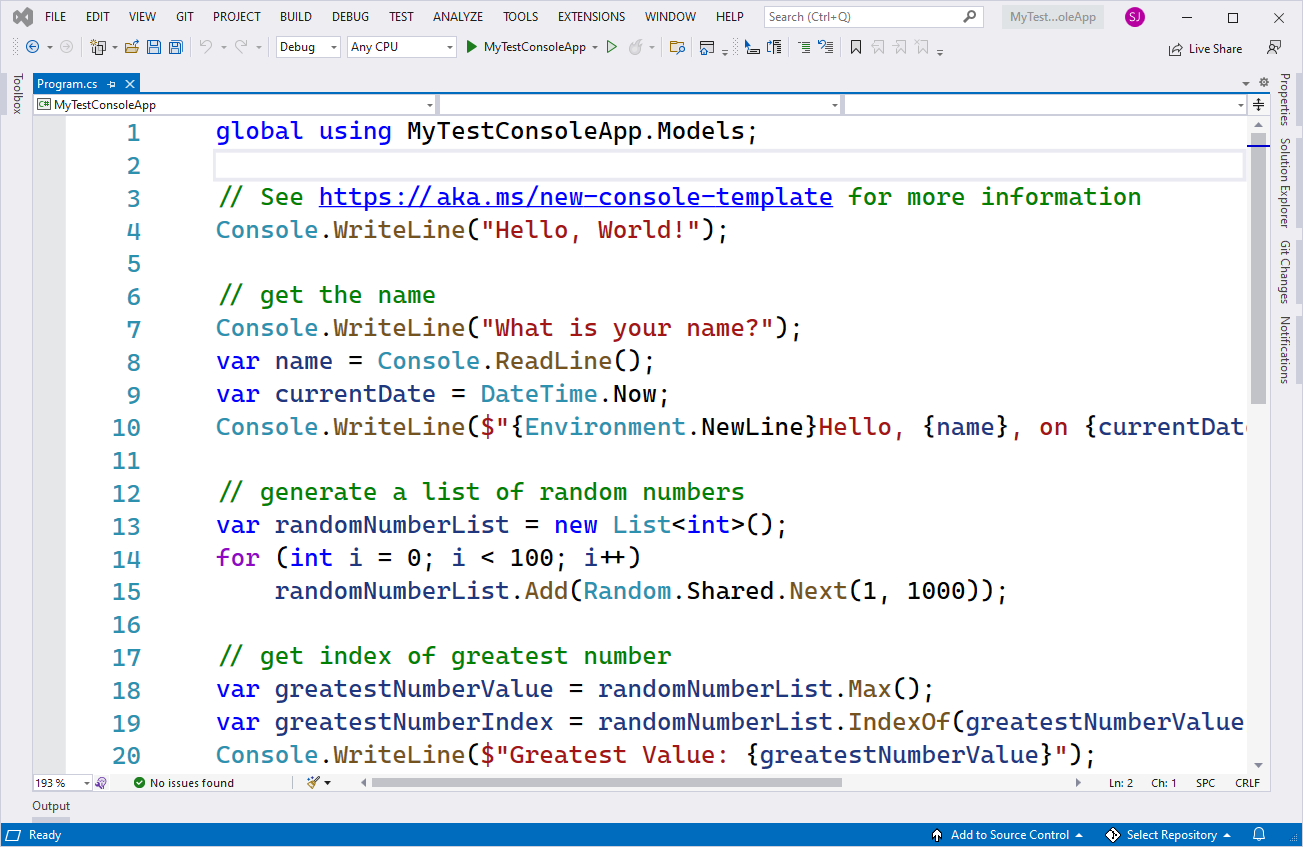Click the Open File folder icon
The image size is (1303, 847).
click(x=133, y=47)
